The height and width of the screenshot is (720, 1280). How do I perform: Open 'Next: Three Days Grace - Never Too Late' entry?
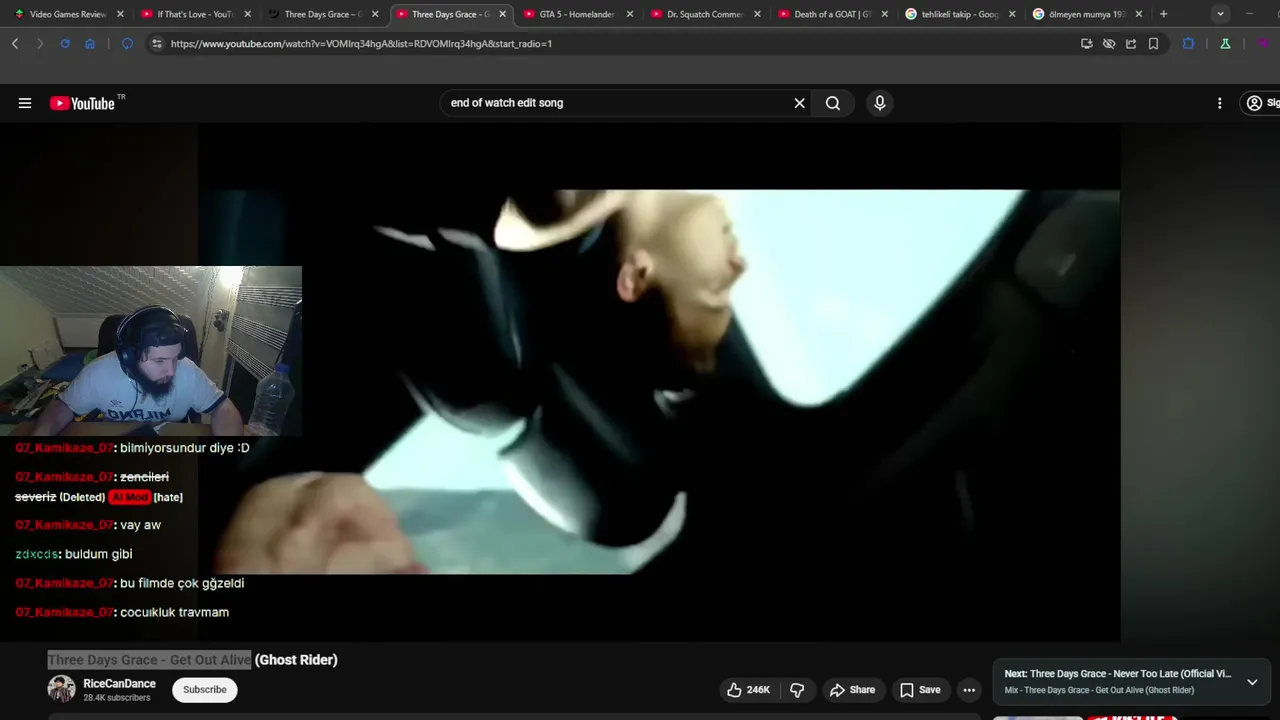click(x=1118, y=674)
